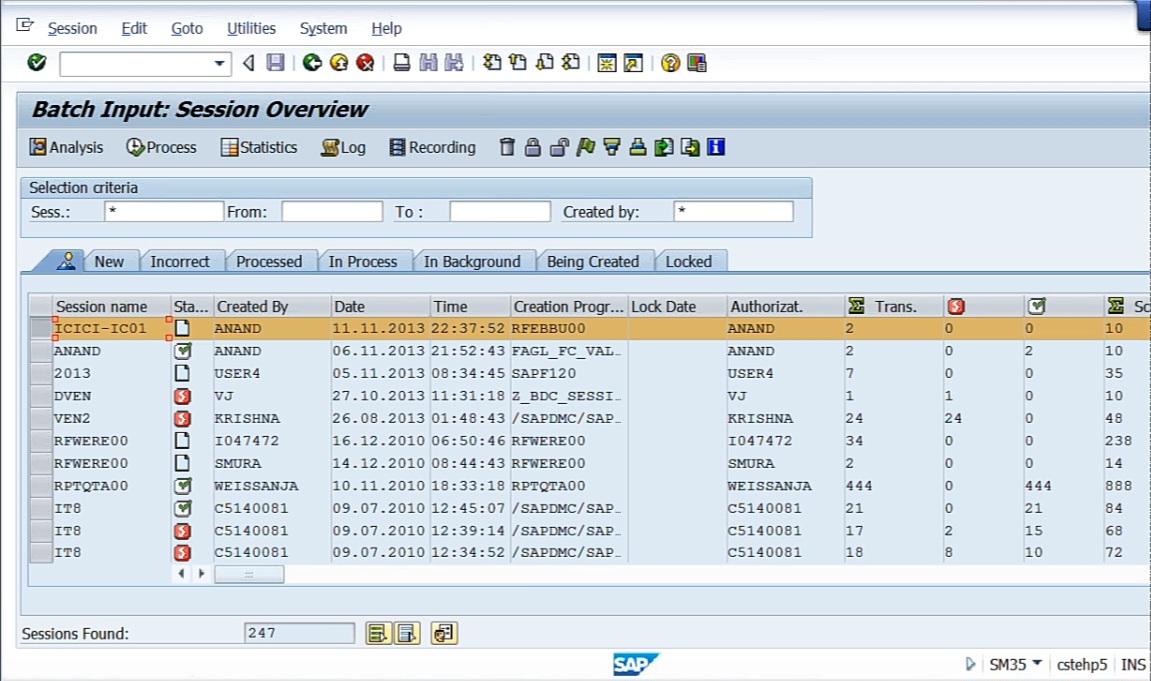The width and height of the screenshot is (1151, 681).
Task: Collapse the command field with triangle arrow
Action: point(249,63)
